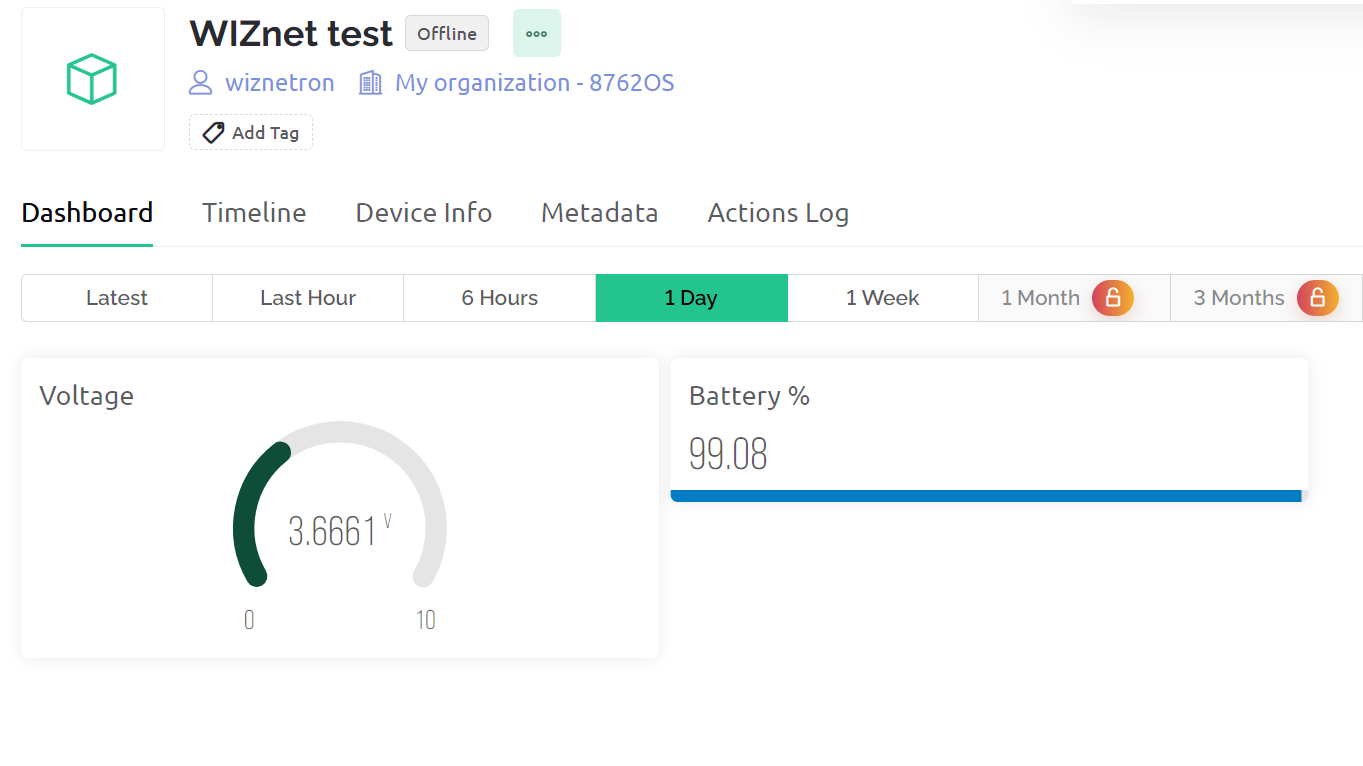The height and width of the screenshot is (766, 1363).
Task: Open the Metadata tab
Action: point(599,213)
